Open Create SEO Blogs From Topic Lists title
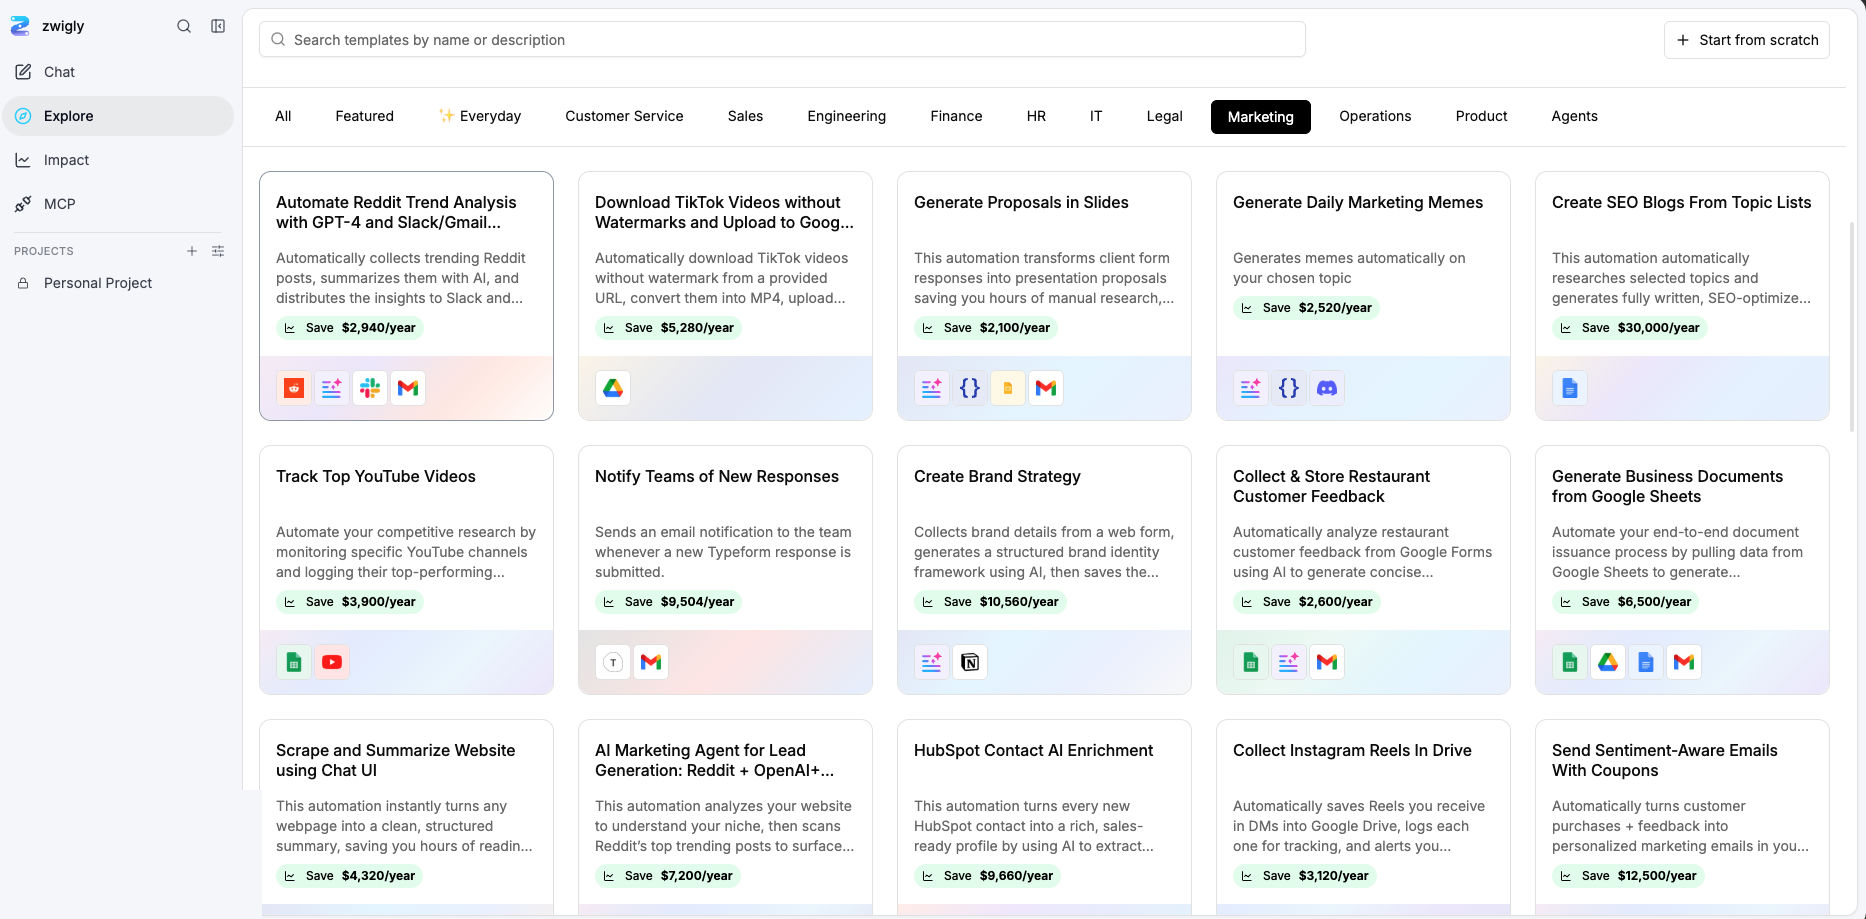 coord(1681,202)
